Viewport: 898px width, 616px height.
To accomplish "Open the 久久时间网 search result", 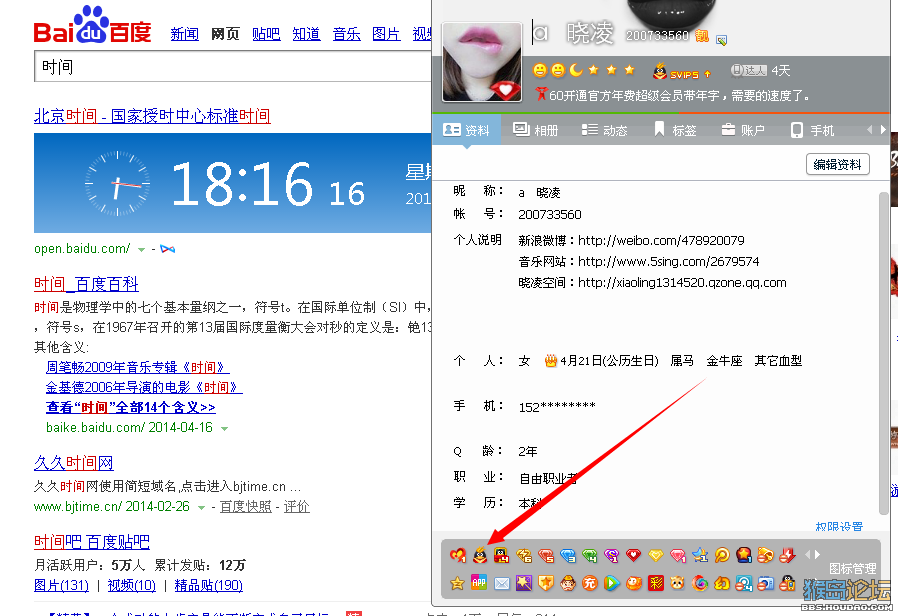I will 73,463.
